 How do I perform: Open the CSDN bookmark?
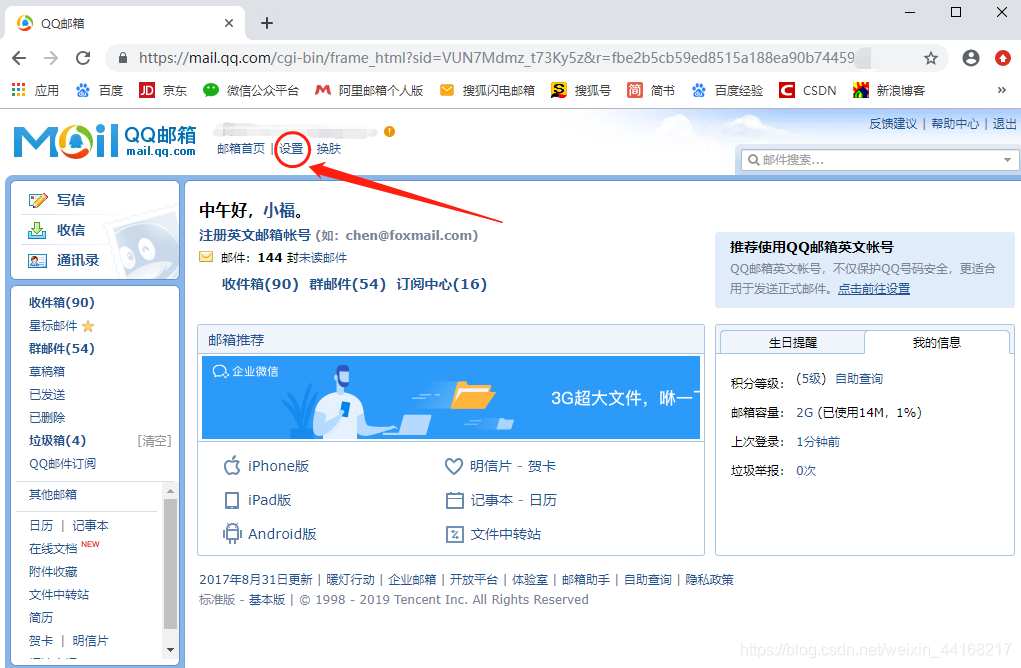[807, 90]
